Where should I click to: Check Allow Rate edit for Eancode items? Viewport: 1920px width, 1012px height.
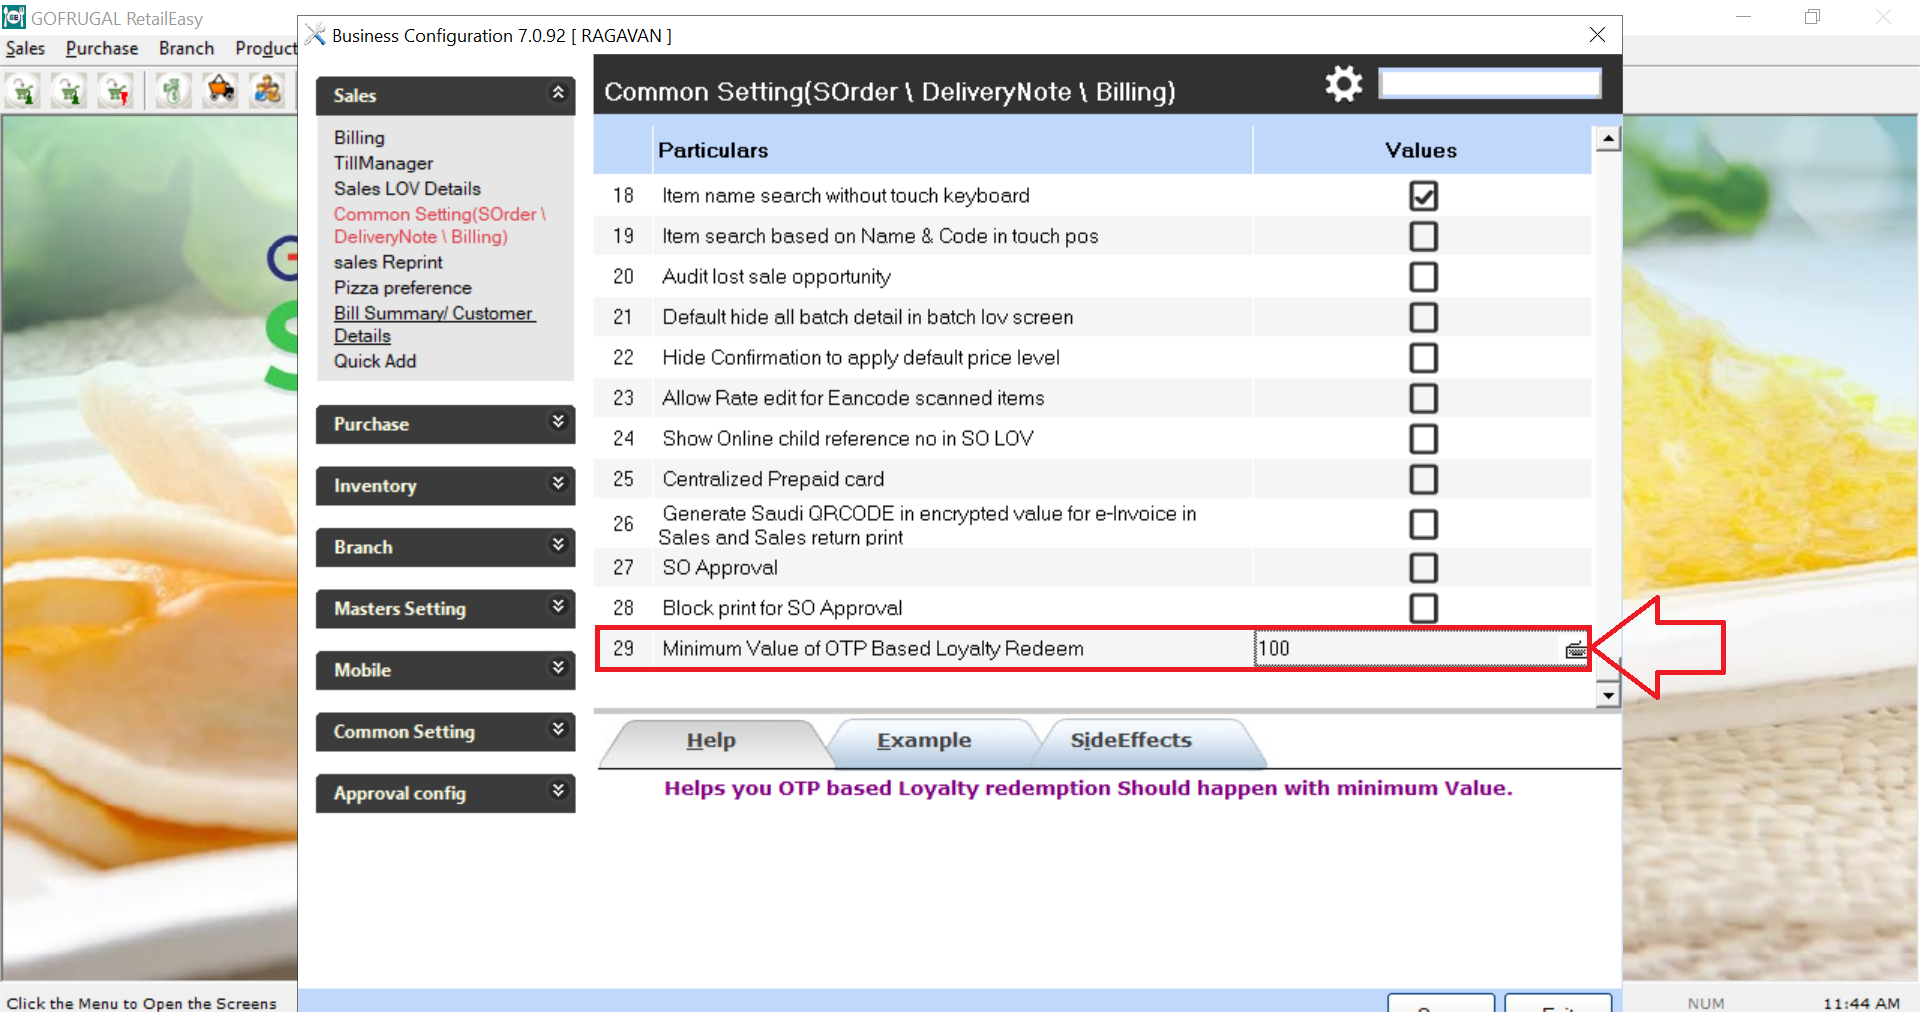click(1423, 398)
